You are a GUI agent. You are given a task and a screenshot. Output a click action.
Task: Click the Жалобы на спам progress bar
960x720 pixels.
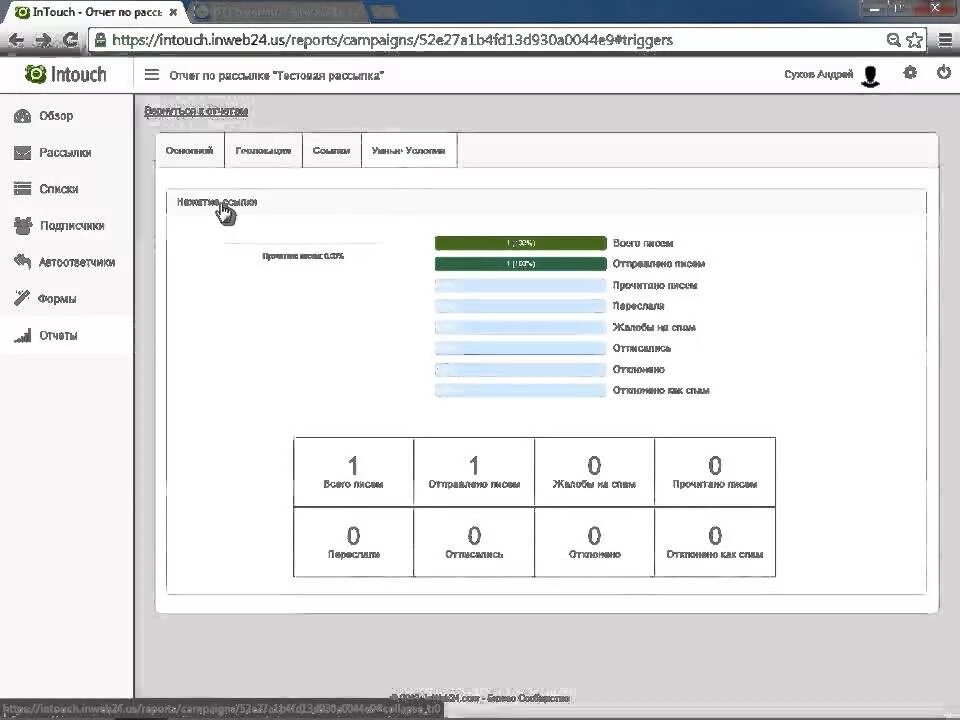520,327
